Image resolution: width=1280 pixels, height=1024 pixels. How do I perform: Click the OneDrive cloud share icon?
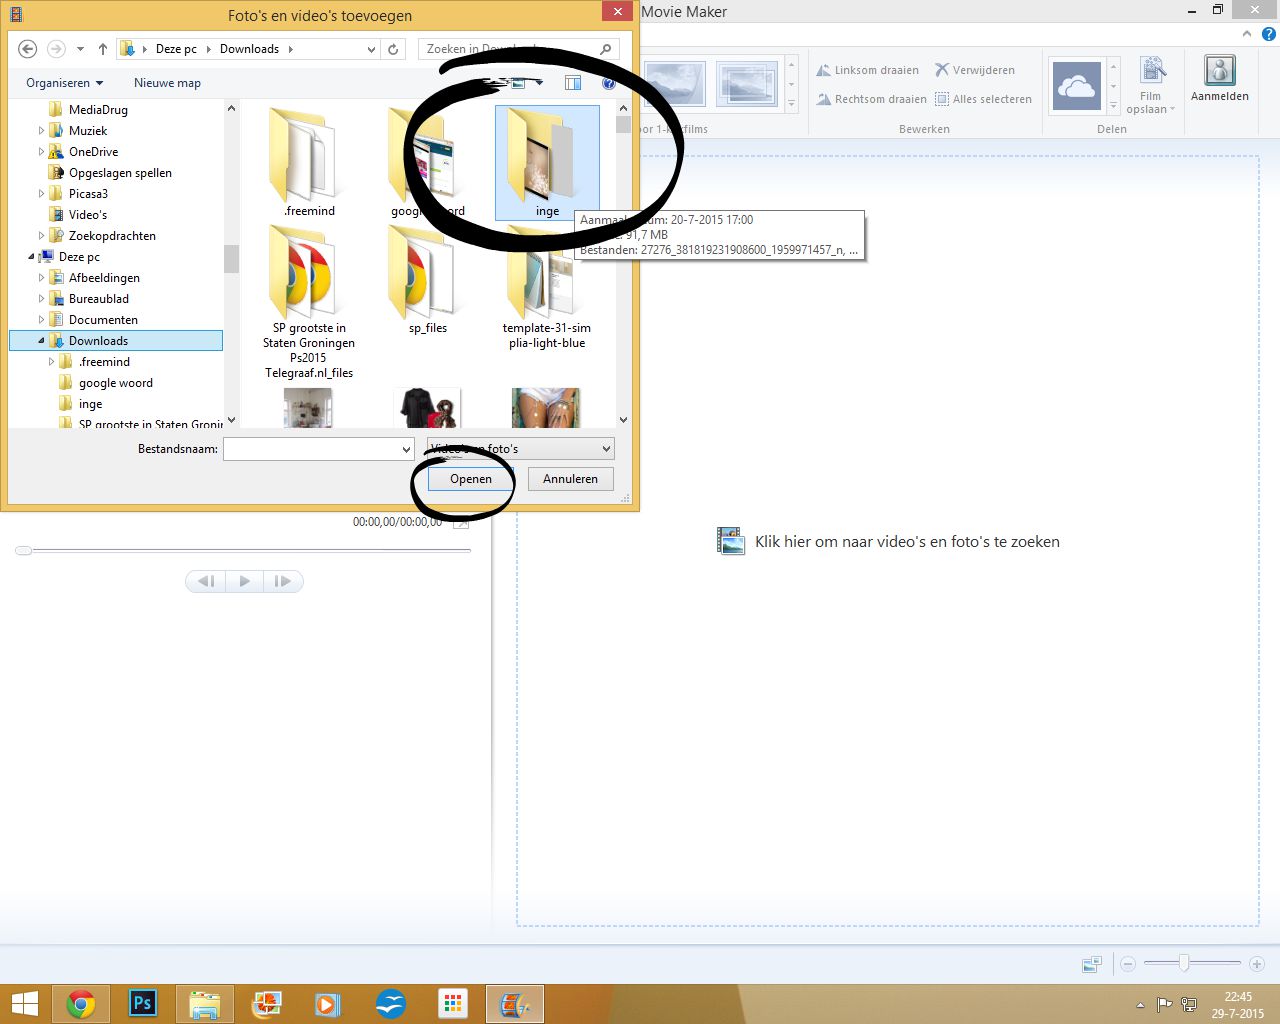(1076, 86)
